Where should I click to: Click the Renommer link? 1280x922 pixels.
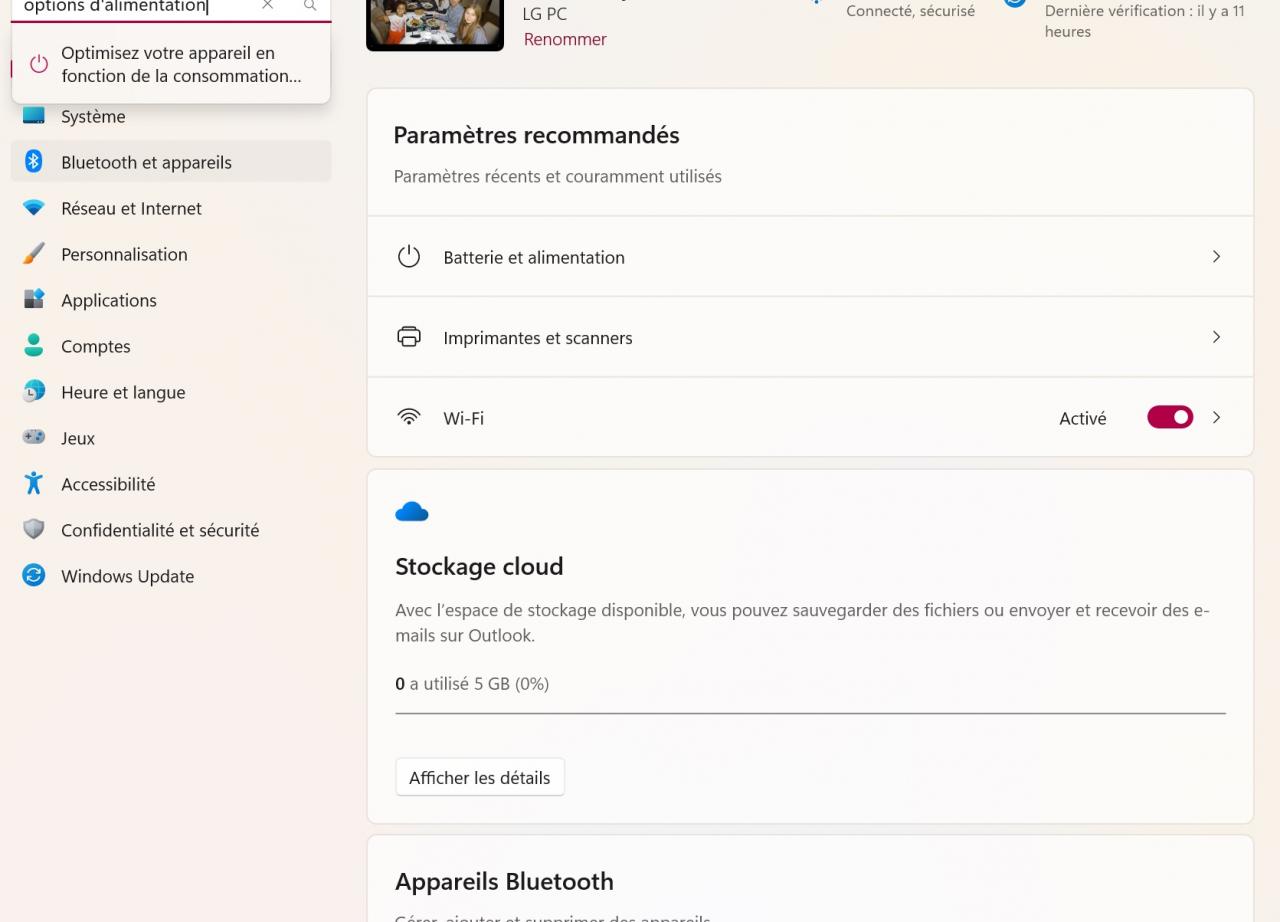pos(565,39)
